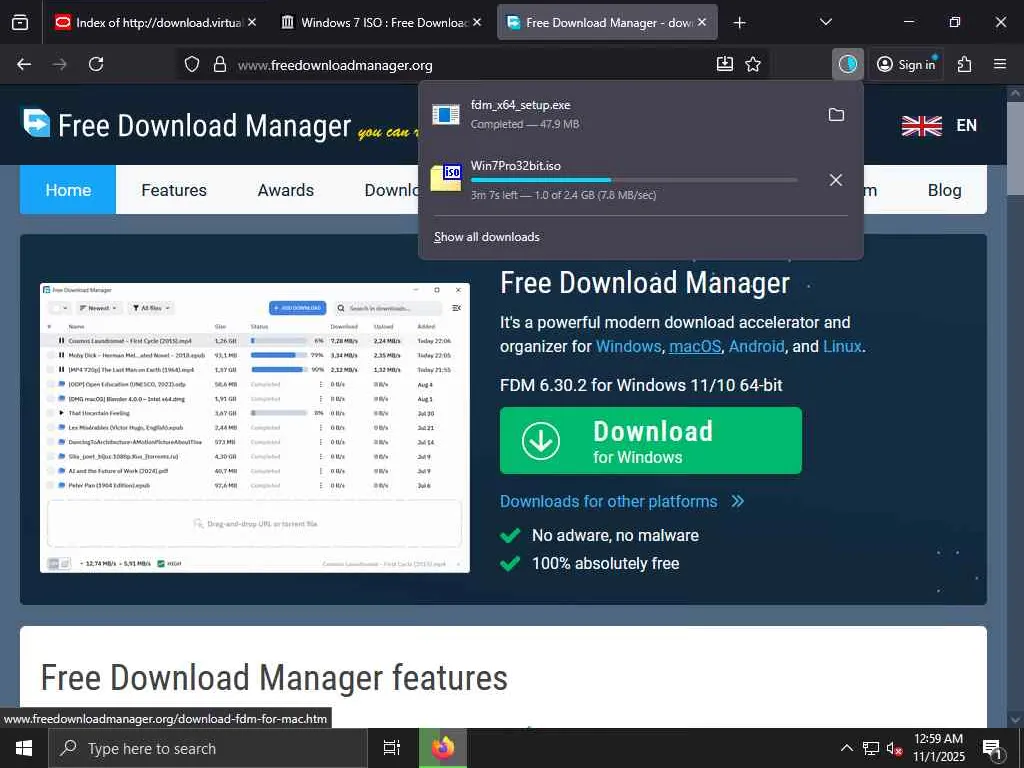This screenshot has width=1024, height=768.
Task: Close the Free Download Manager tab
Action: coord(702,22)
